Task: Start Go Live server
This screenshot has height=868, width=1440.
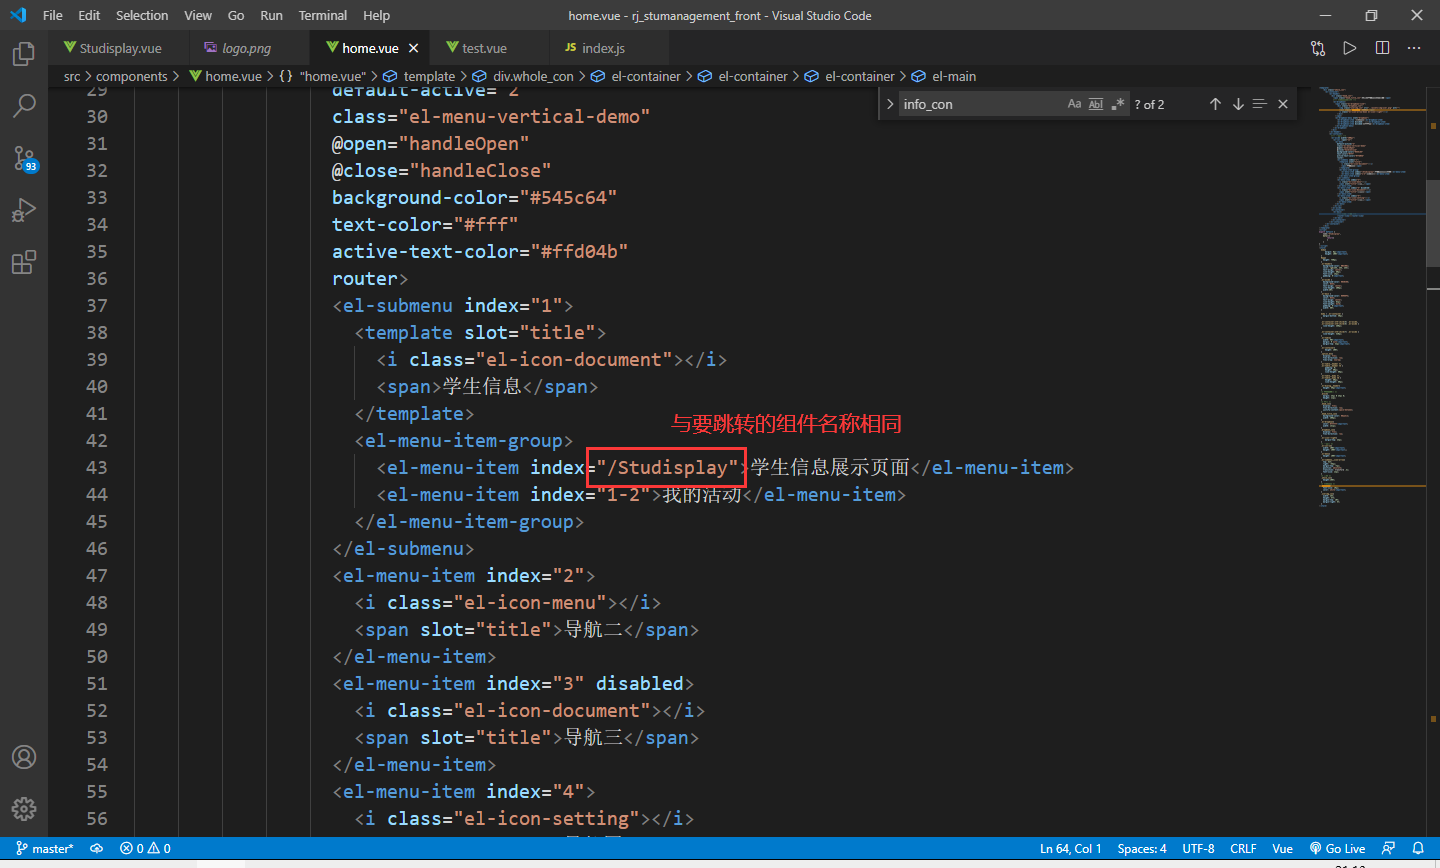Action: [x=1337, y=848]
